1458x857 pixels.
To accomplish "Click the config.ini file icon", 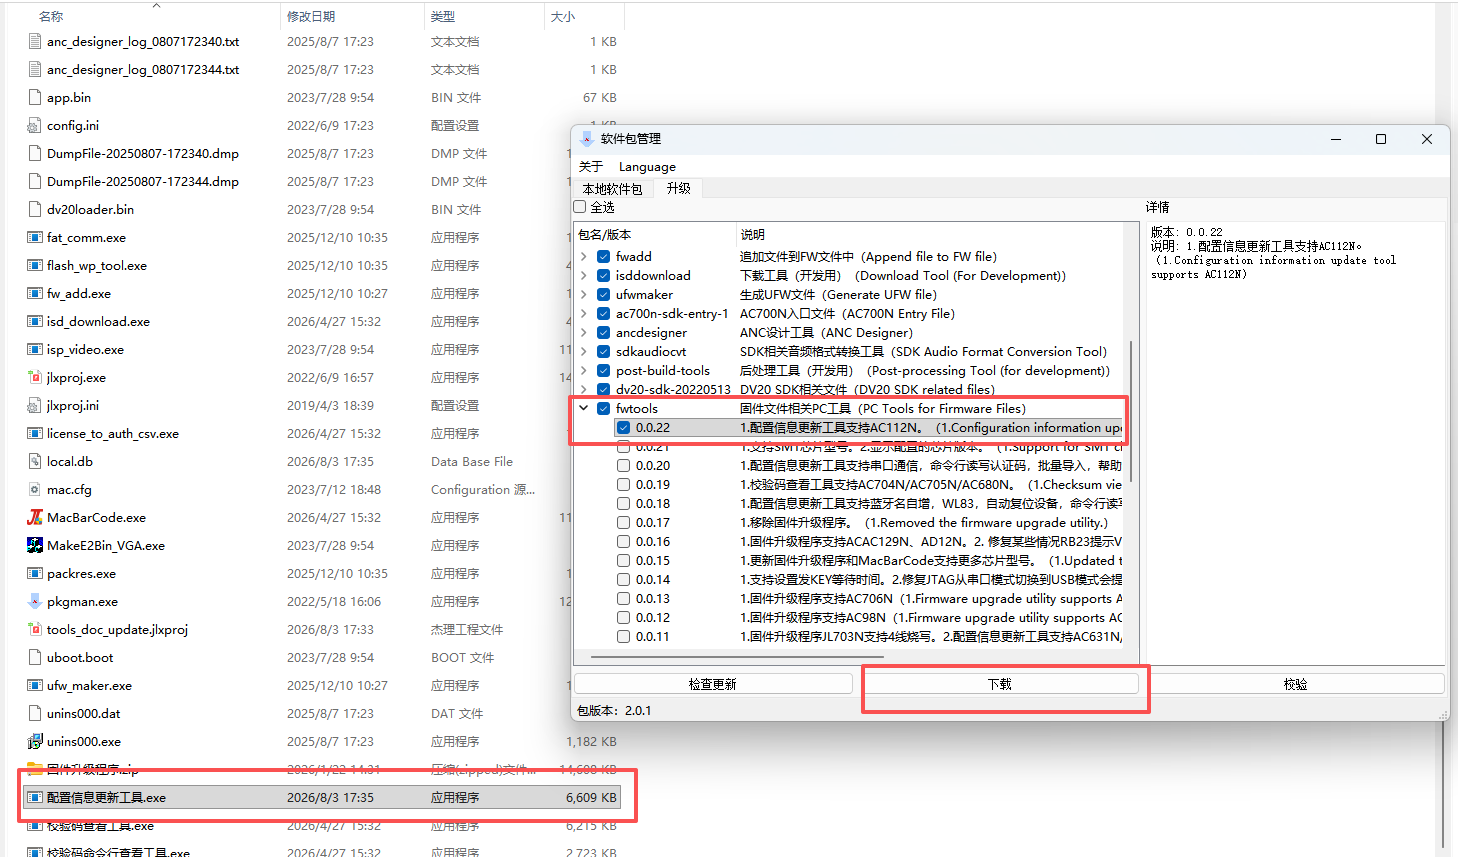I will tap(35, 125).
